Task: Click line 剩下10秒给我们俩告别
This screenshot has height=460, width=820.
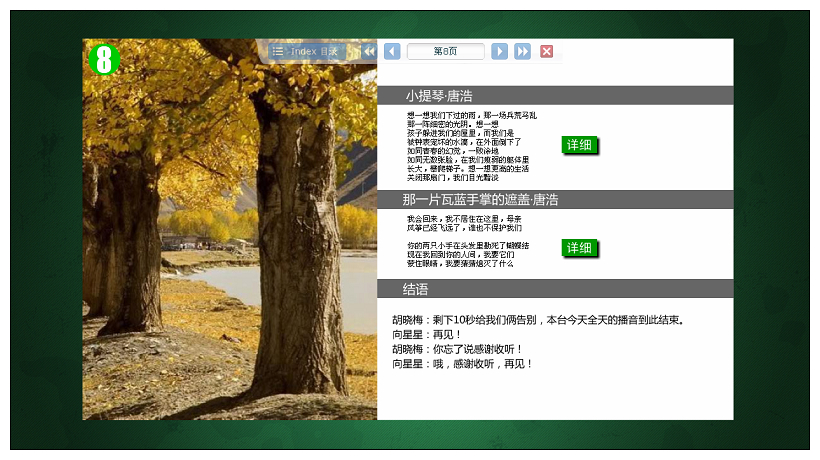Action: click(x=538, y=320)
